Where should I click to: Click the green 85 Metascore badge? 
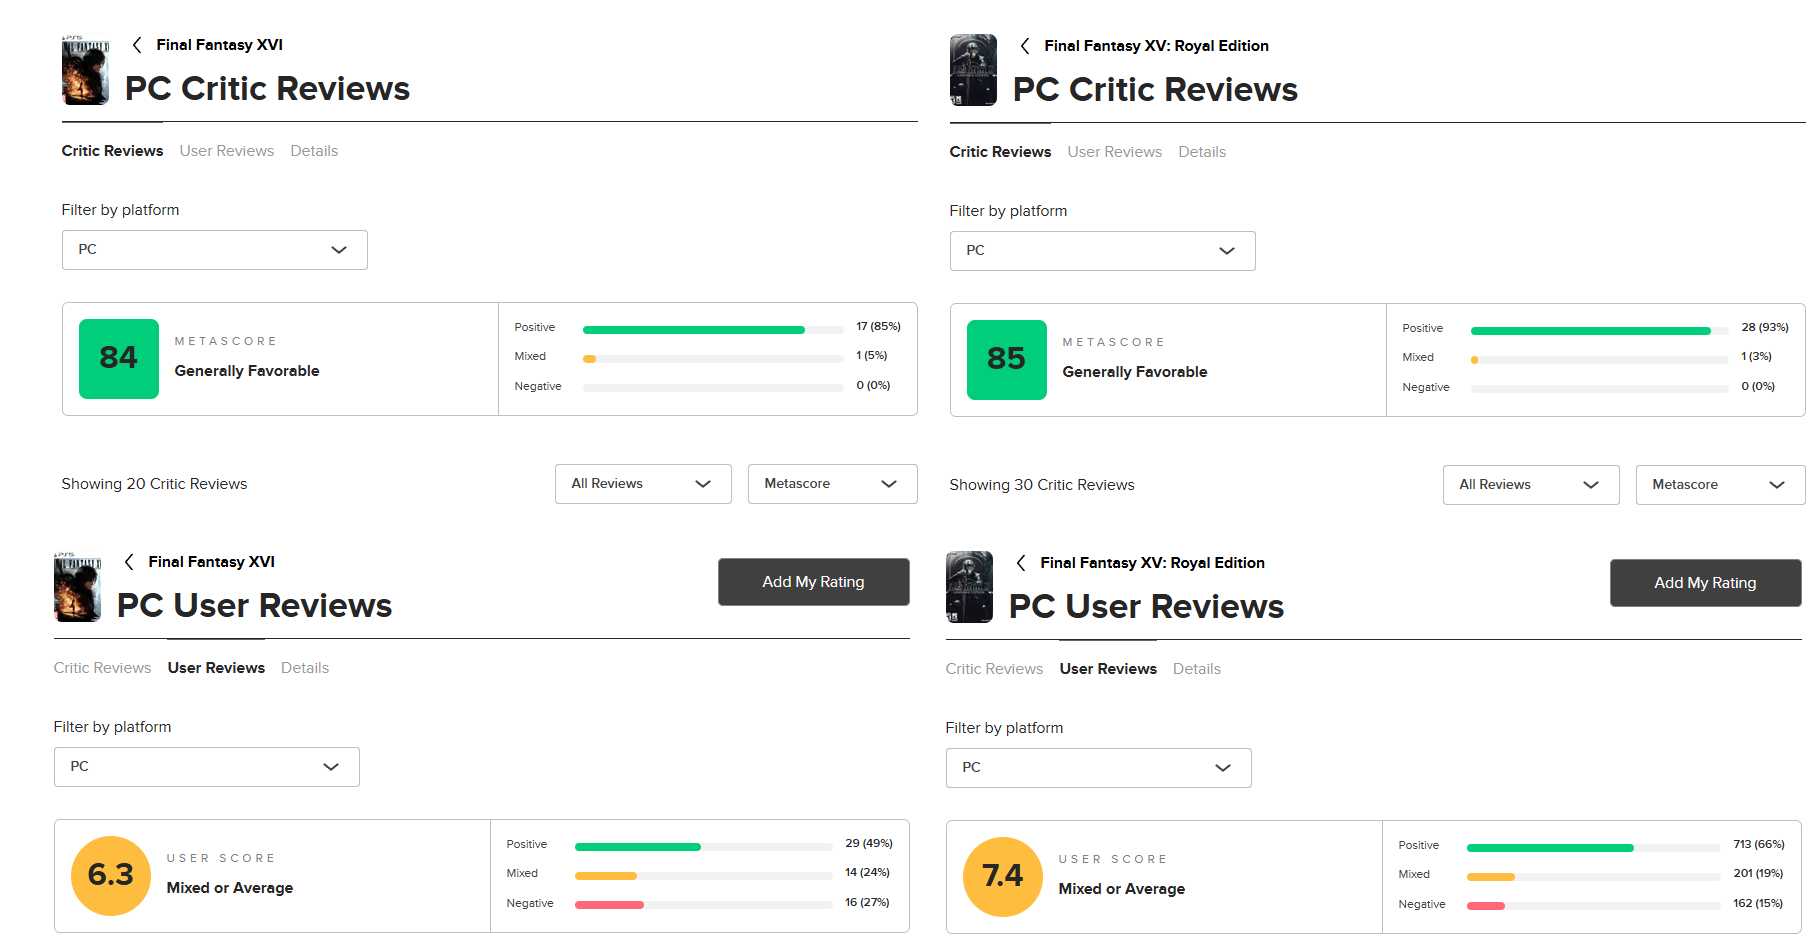[x=1007, y=360]
